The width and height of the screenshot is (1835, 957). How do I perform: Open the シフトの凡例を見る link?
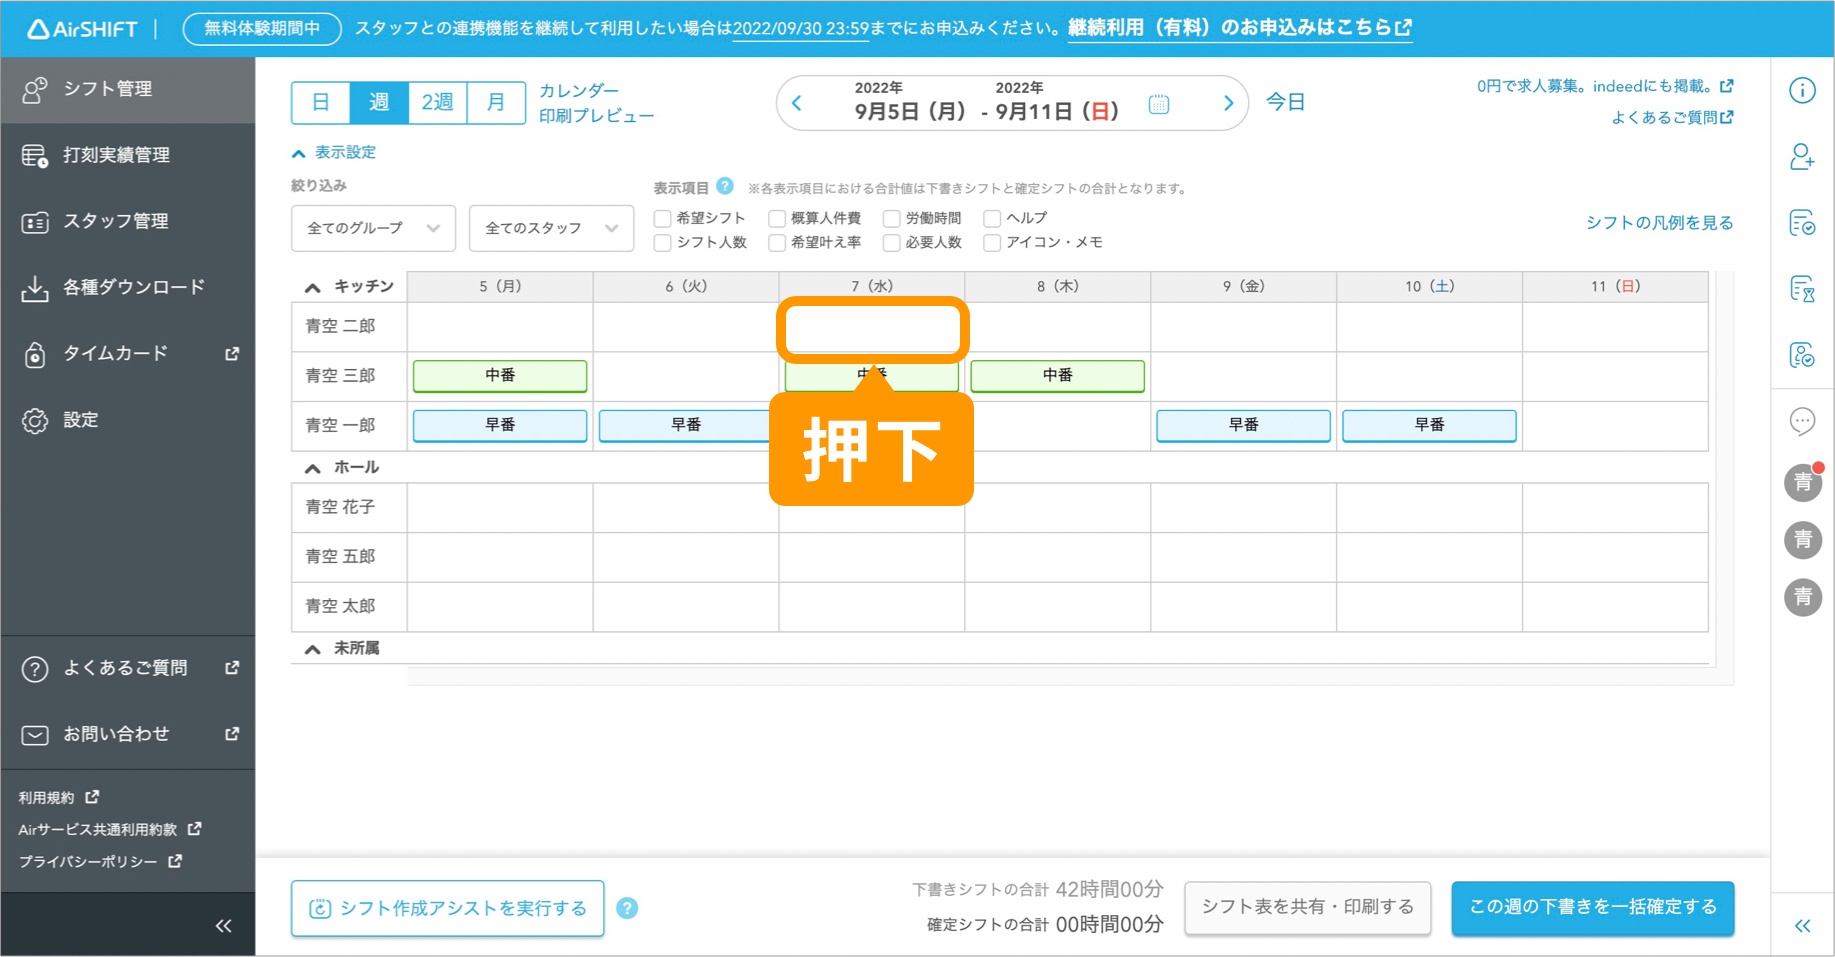click(1659, 222)
